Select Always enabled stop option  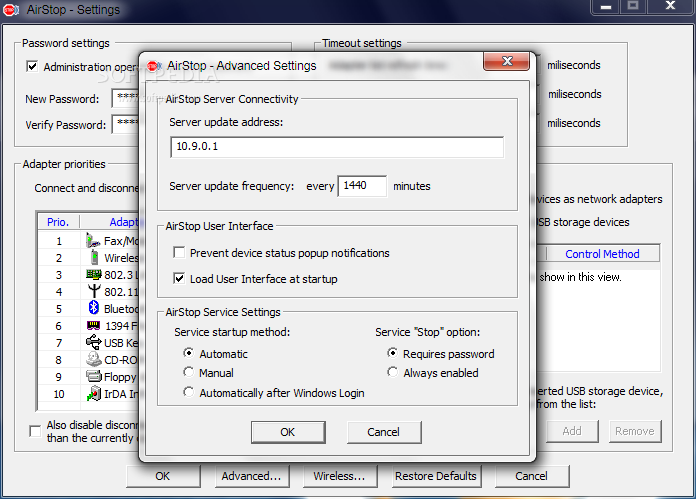pyautogui.click(x=392, y=372)
